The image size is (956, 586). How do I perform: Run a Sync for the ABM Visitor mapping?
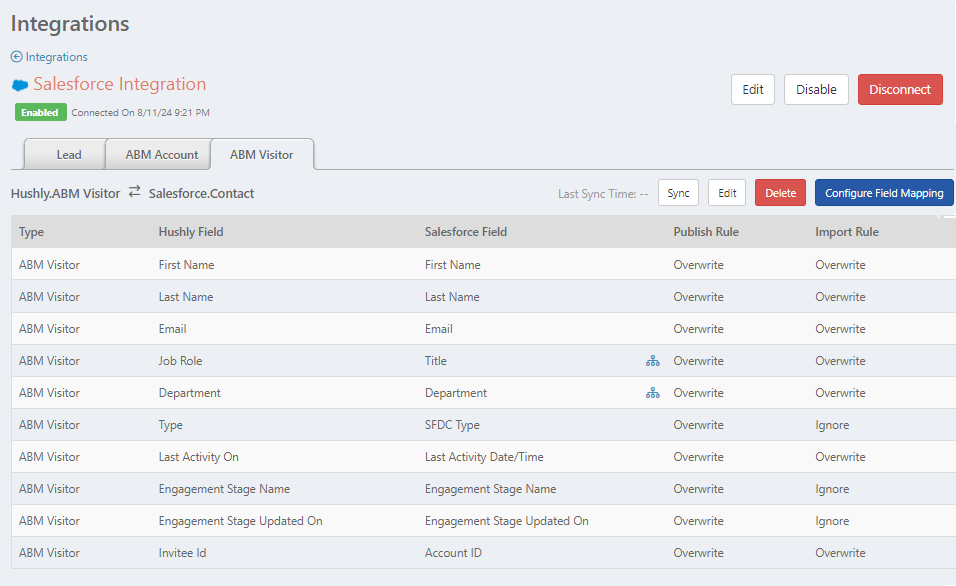(678, 193)
